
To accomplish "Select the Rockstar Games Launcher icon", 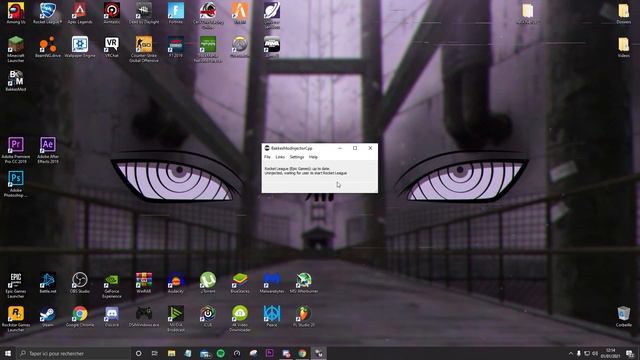I will coord(16,319).
